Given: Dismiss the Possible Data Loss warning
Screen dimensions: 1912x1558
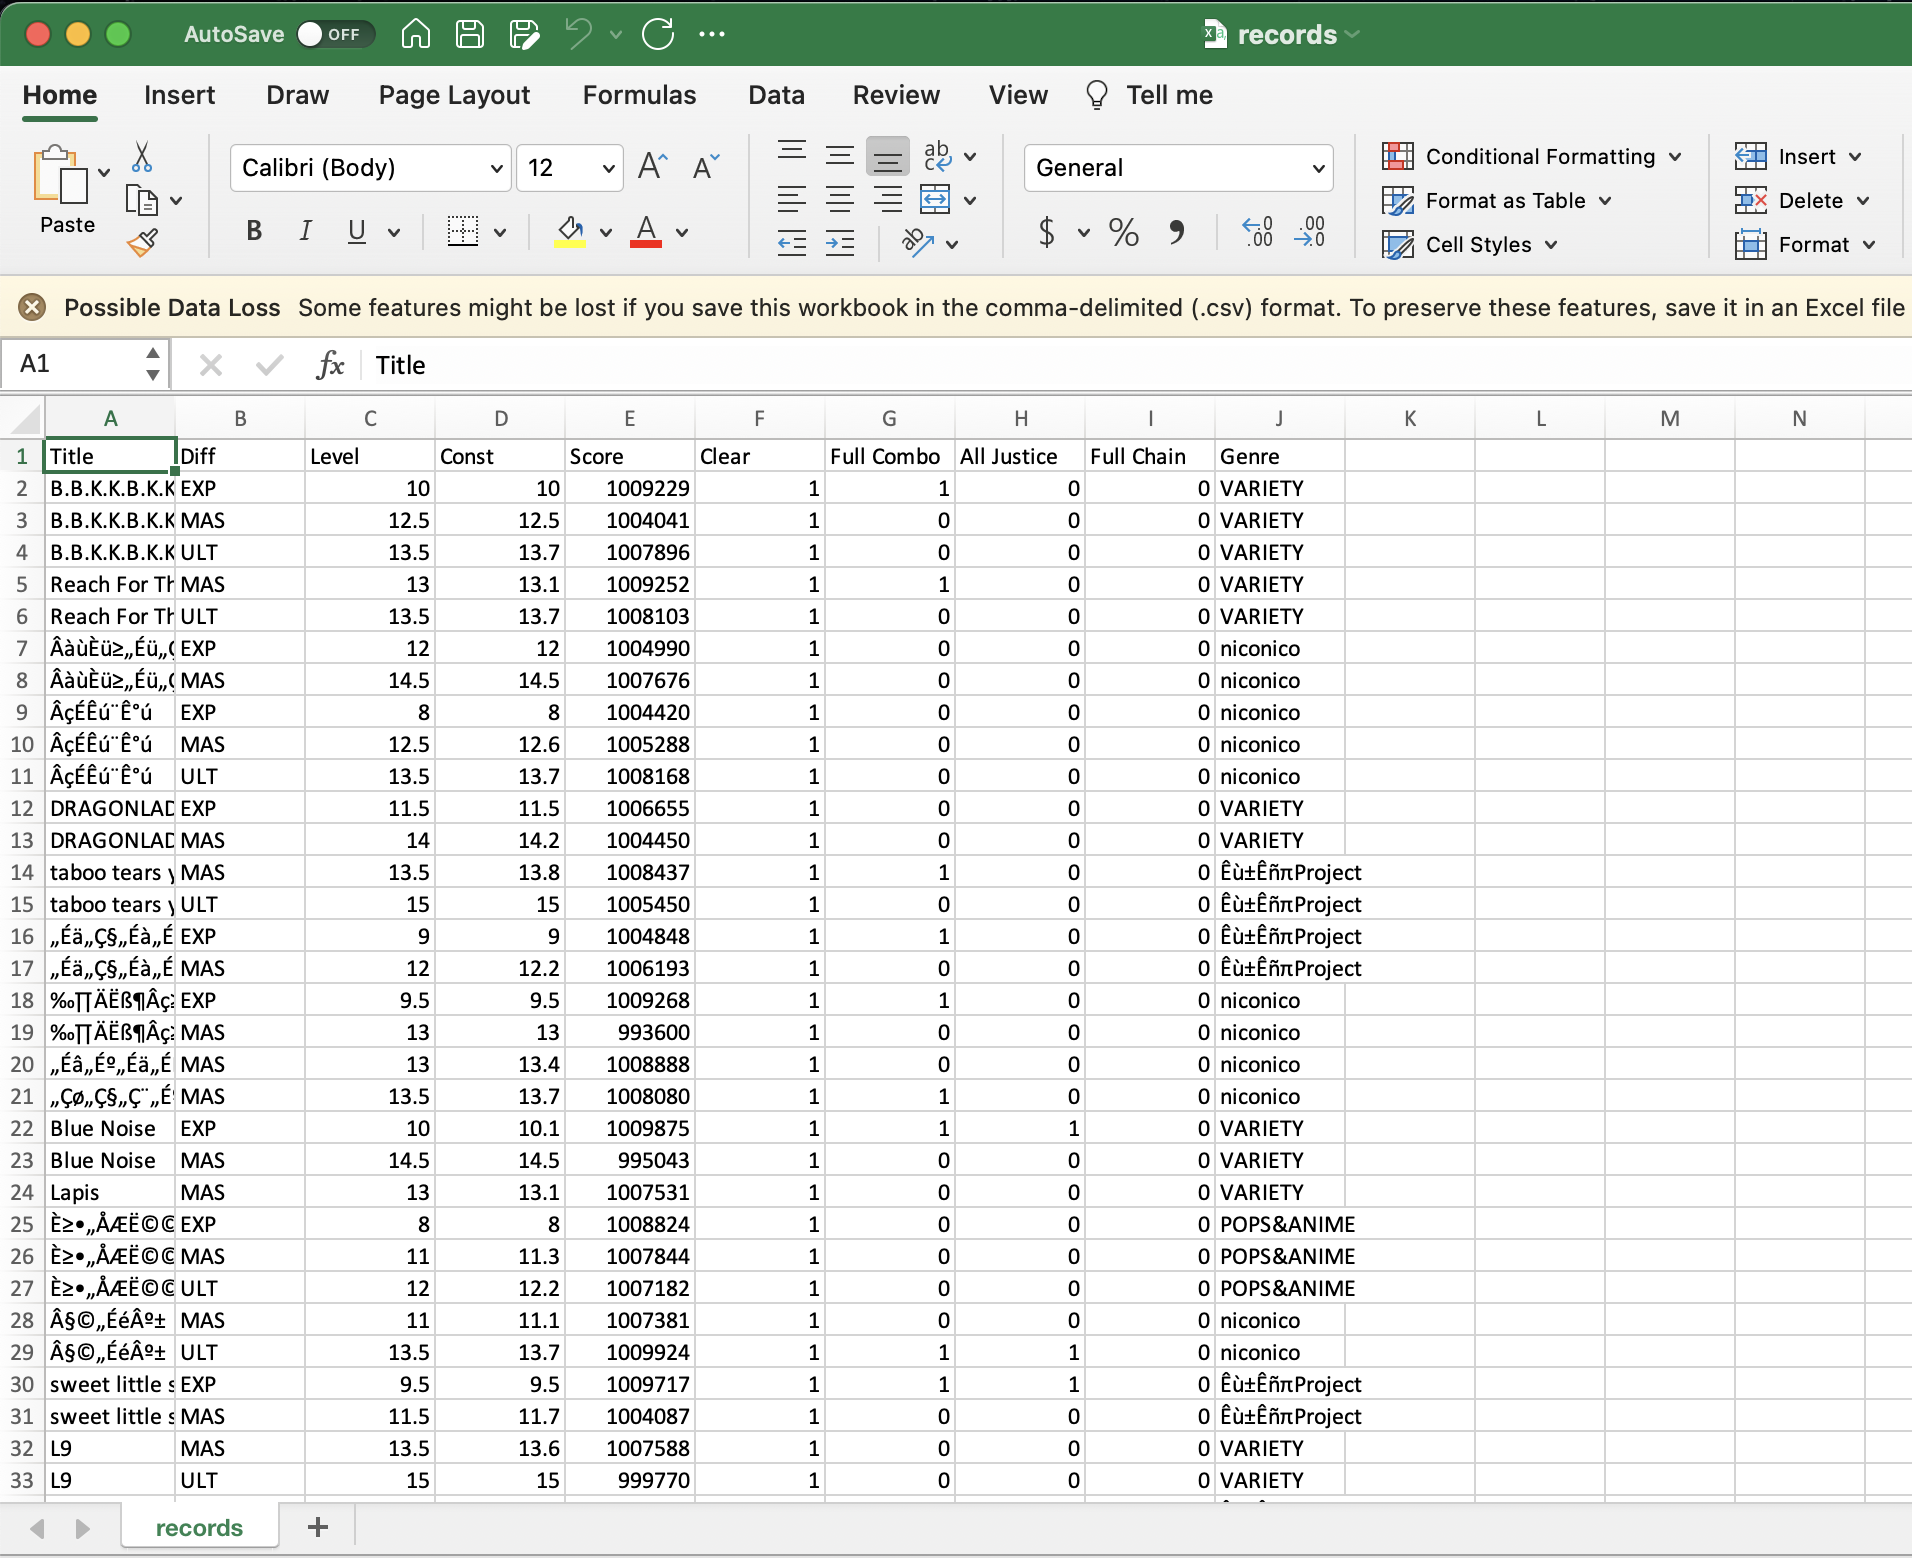Looking at the screenshot, I should (32, 307).
